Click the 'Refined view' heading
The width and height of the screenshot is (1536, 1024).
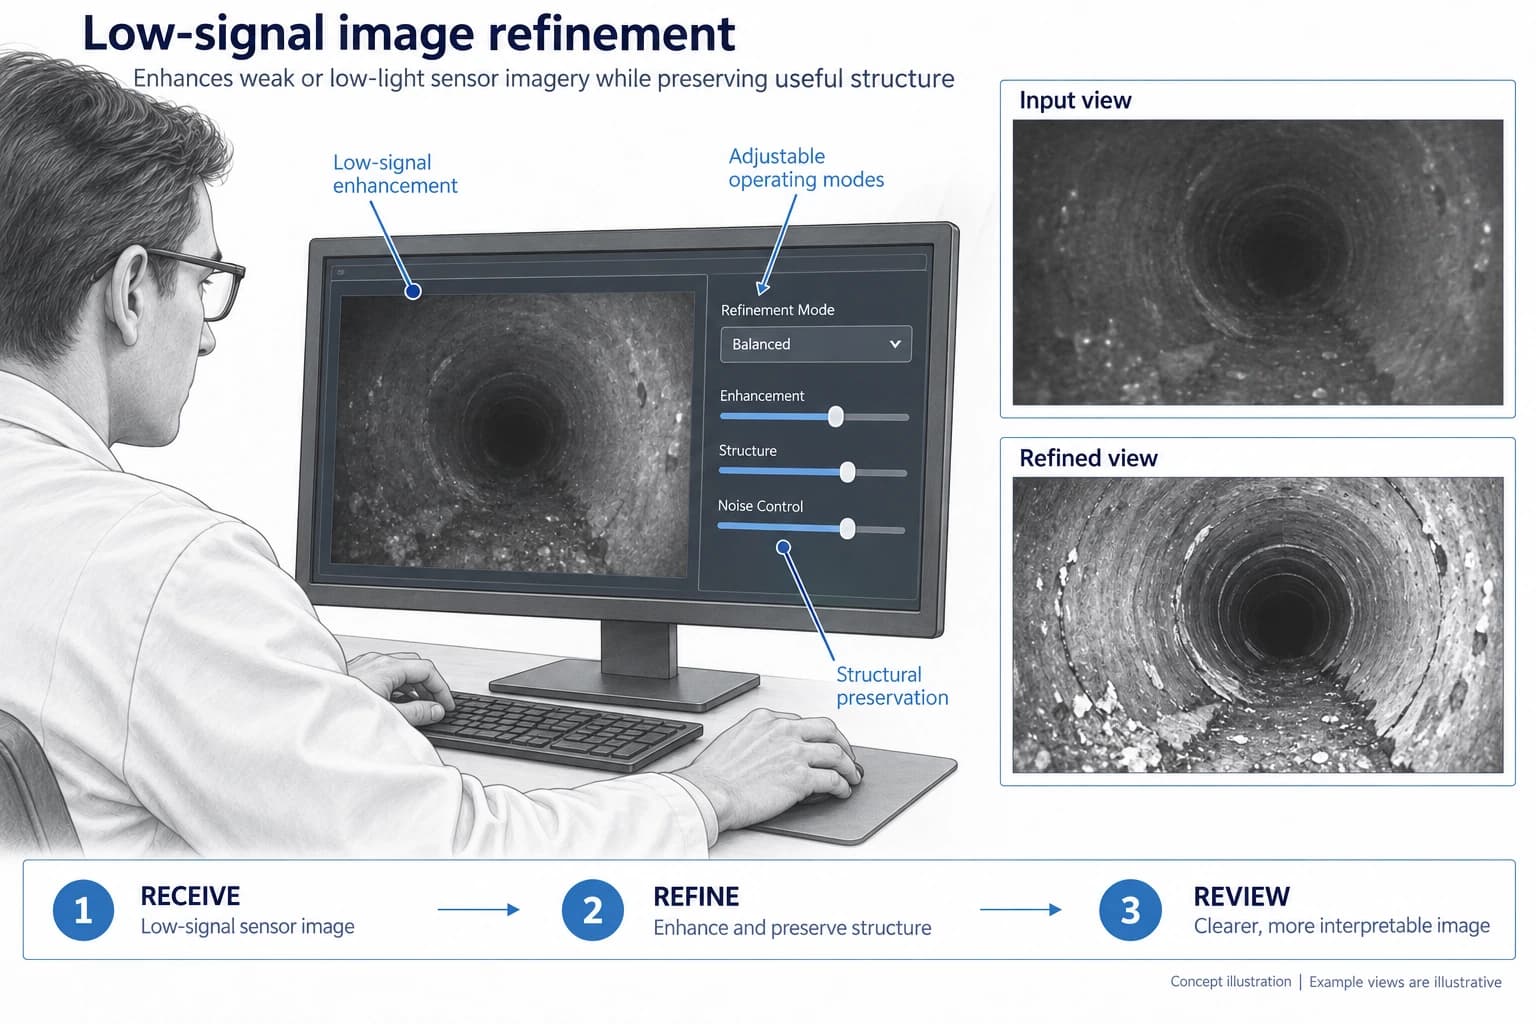tap(1088, 458)
